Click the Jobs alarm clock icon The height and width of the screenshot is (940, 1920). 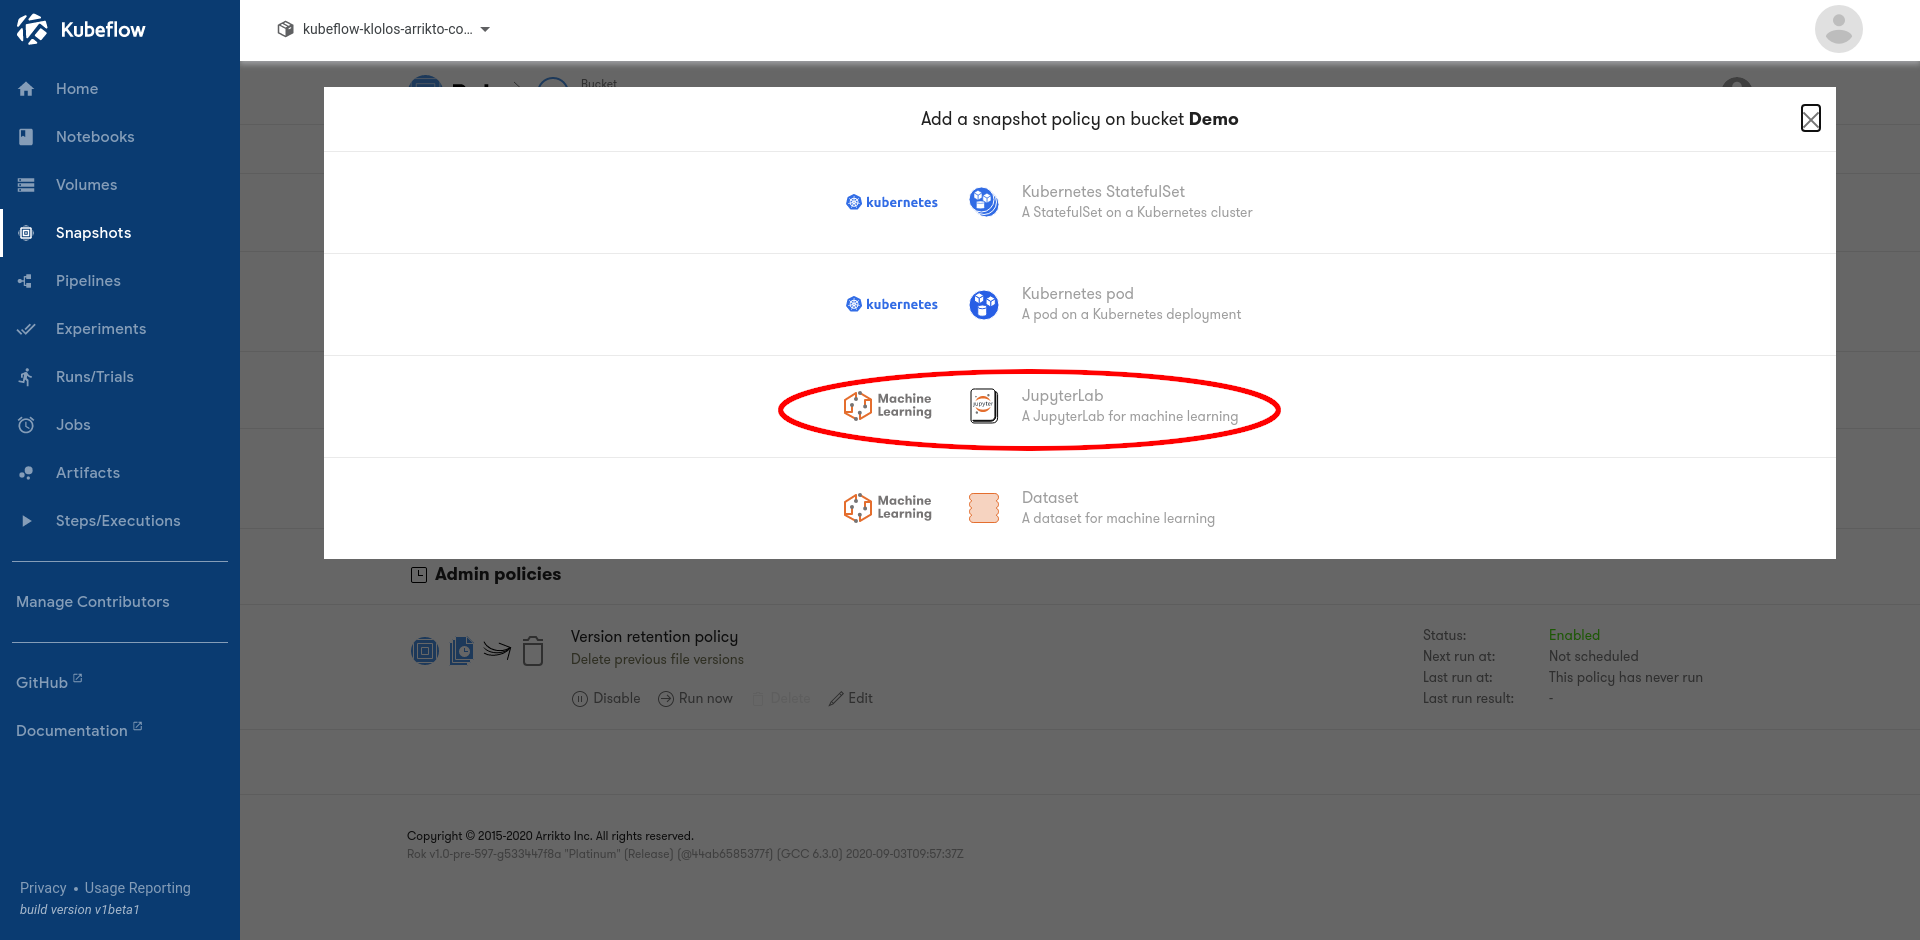click(26, 425)
